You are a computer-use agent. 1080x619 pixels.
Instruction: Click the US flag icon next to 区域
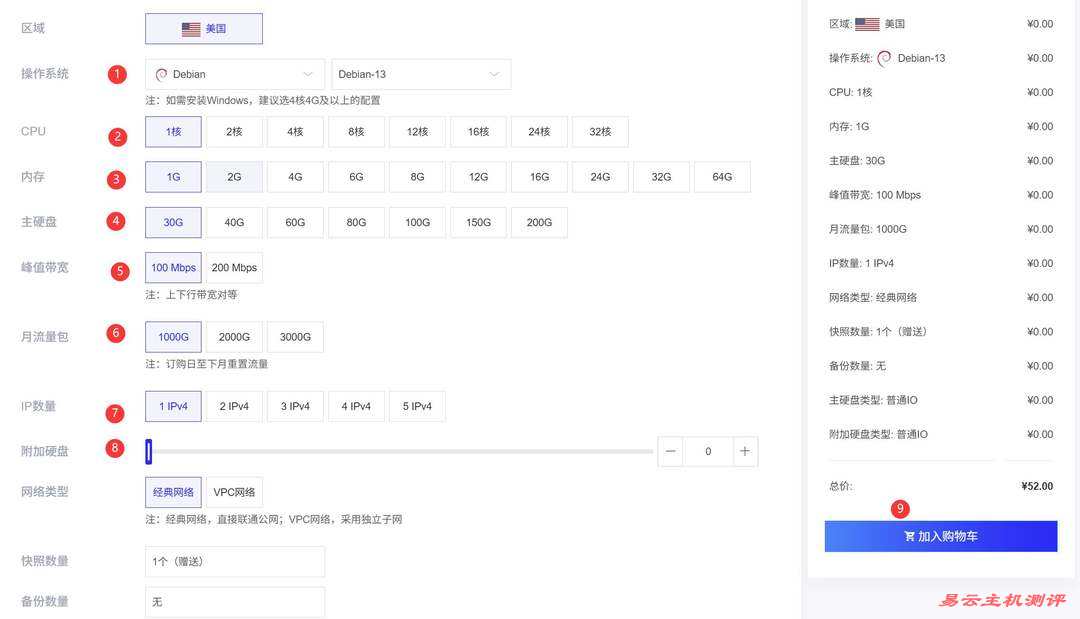pos(190,29)
